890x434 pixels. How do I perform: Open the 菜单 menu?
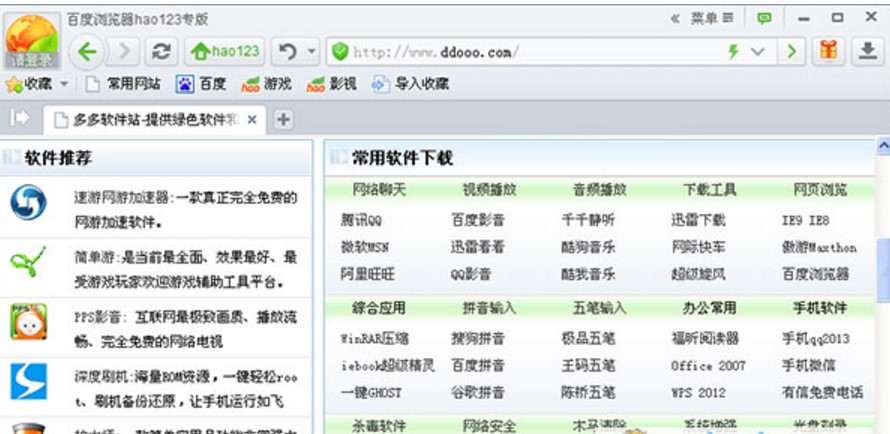(x=712, y=18)
